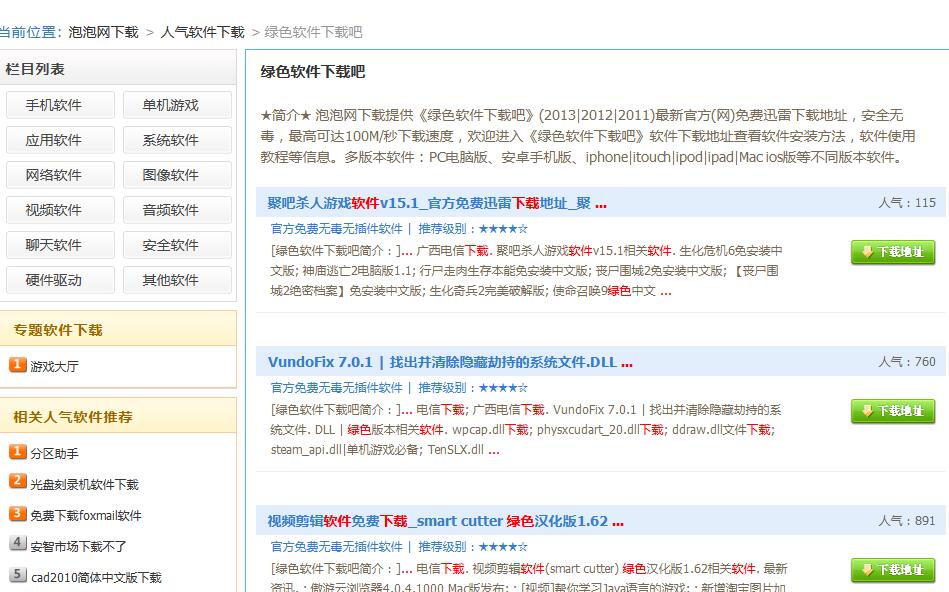This screenshot has width=949, height=592.
Task: Click the star rating under VundoFix 7.0.1
Action: point(503,388)
